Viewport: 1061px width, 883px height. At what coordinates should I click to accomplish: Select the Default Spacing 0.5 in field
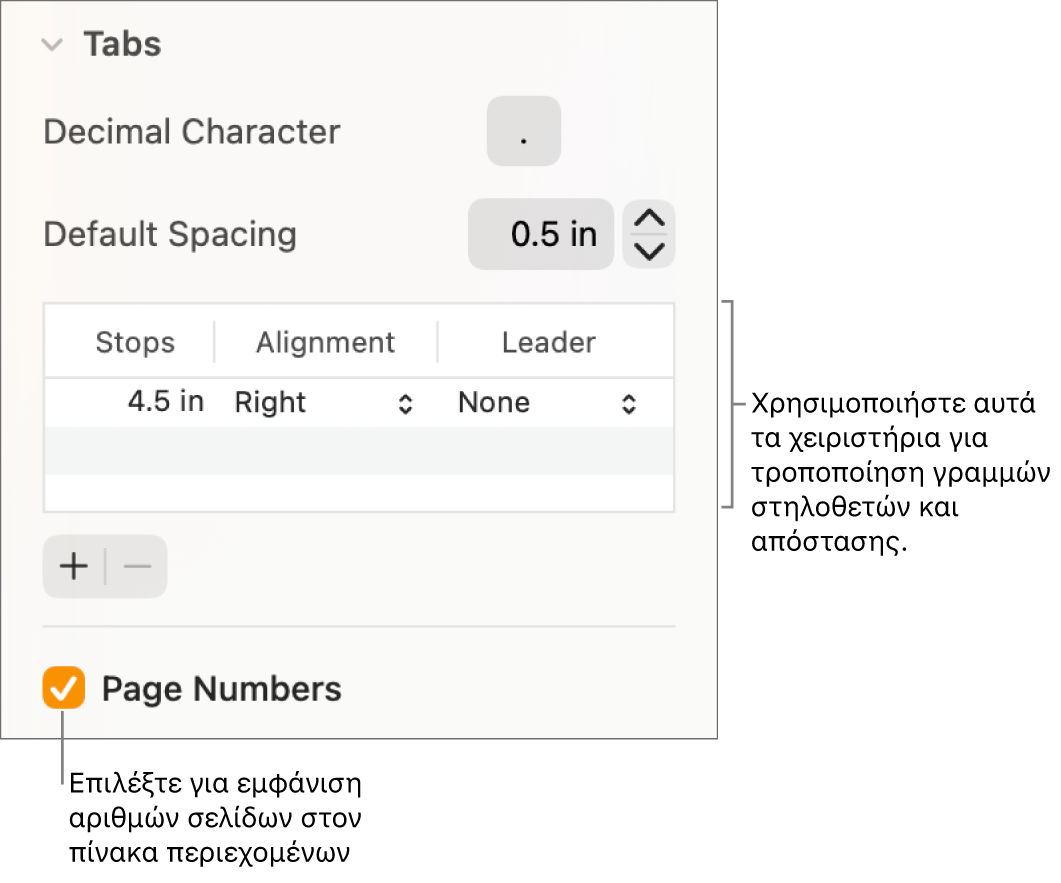coord(541,234)
